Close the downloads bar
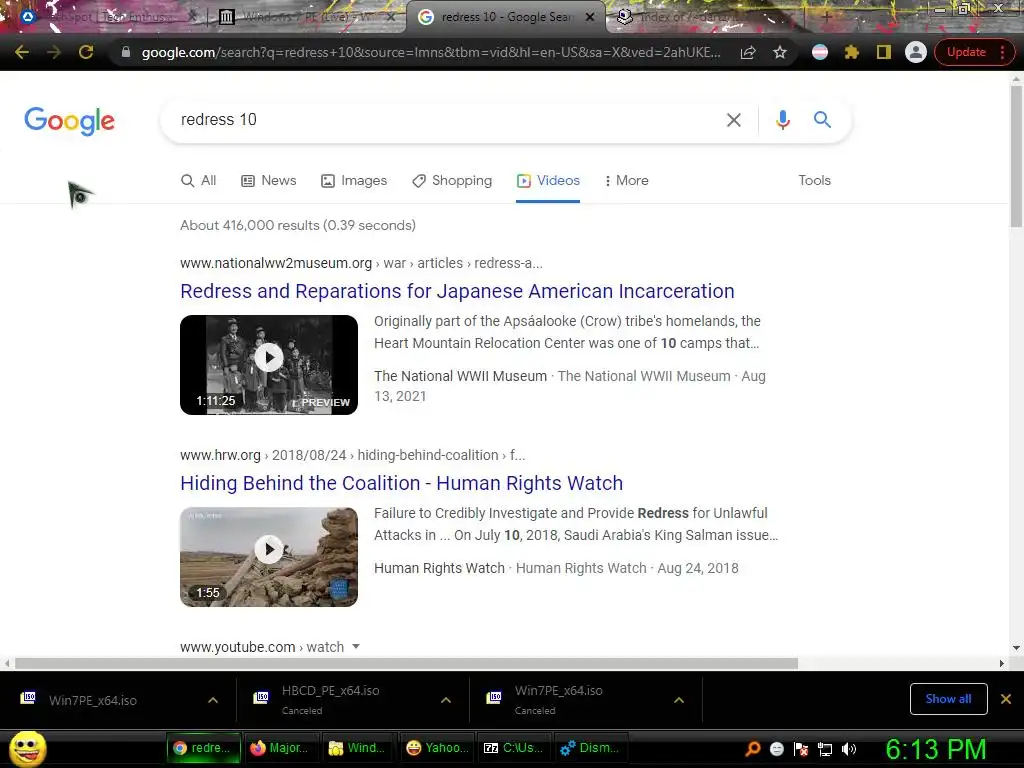The width and height of the screenshot is (1024, 768). point(1006,699)
